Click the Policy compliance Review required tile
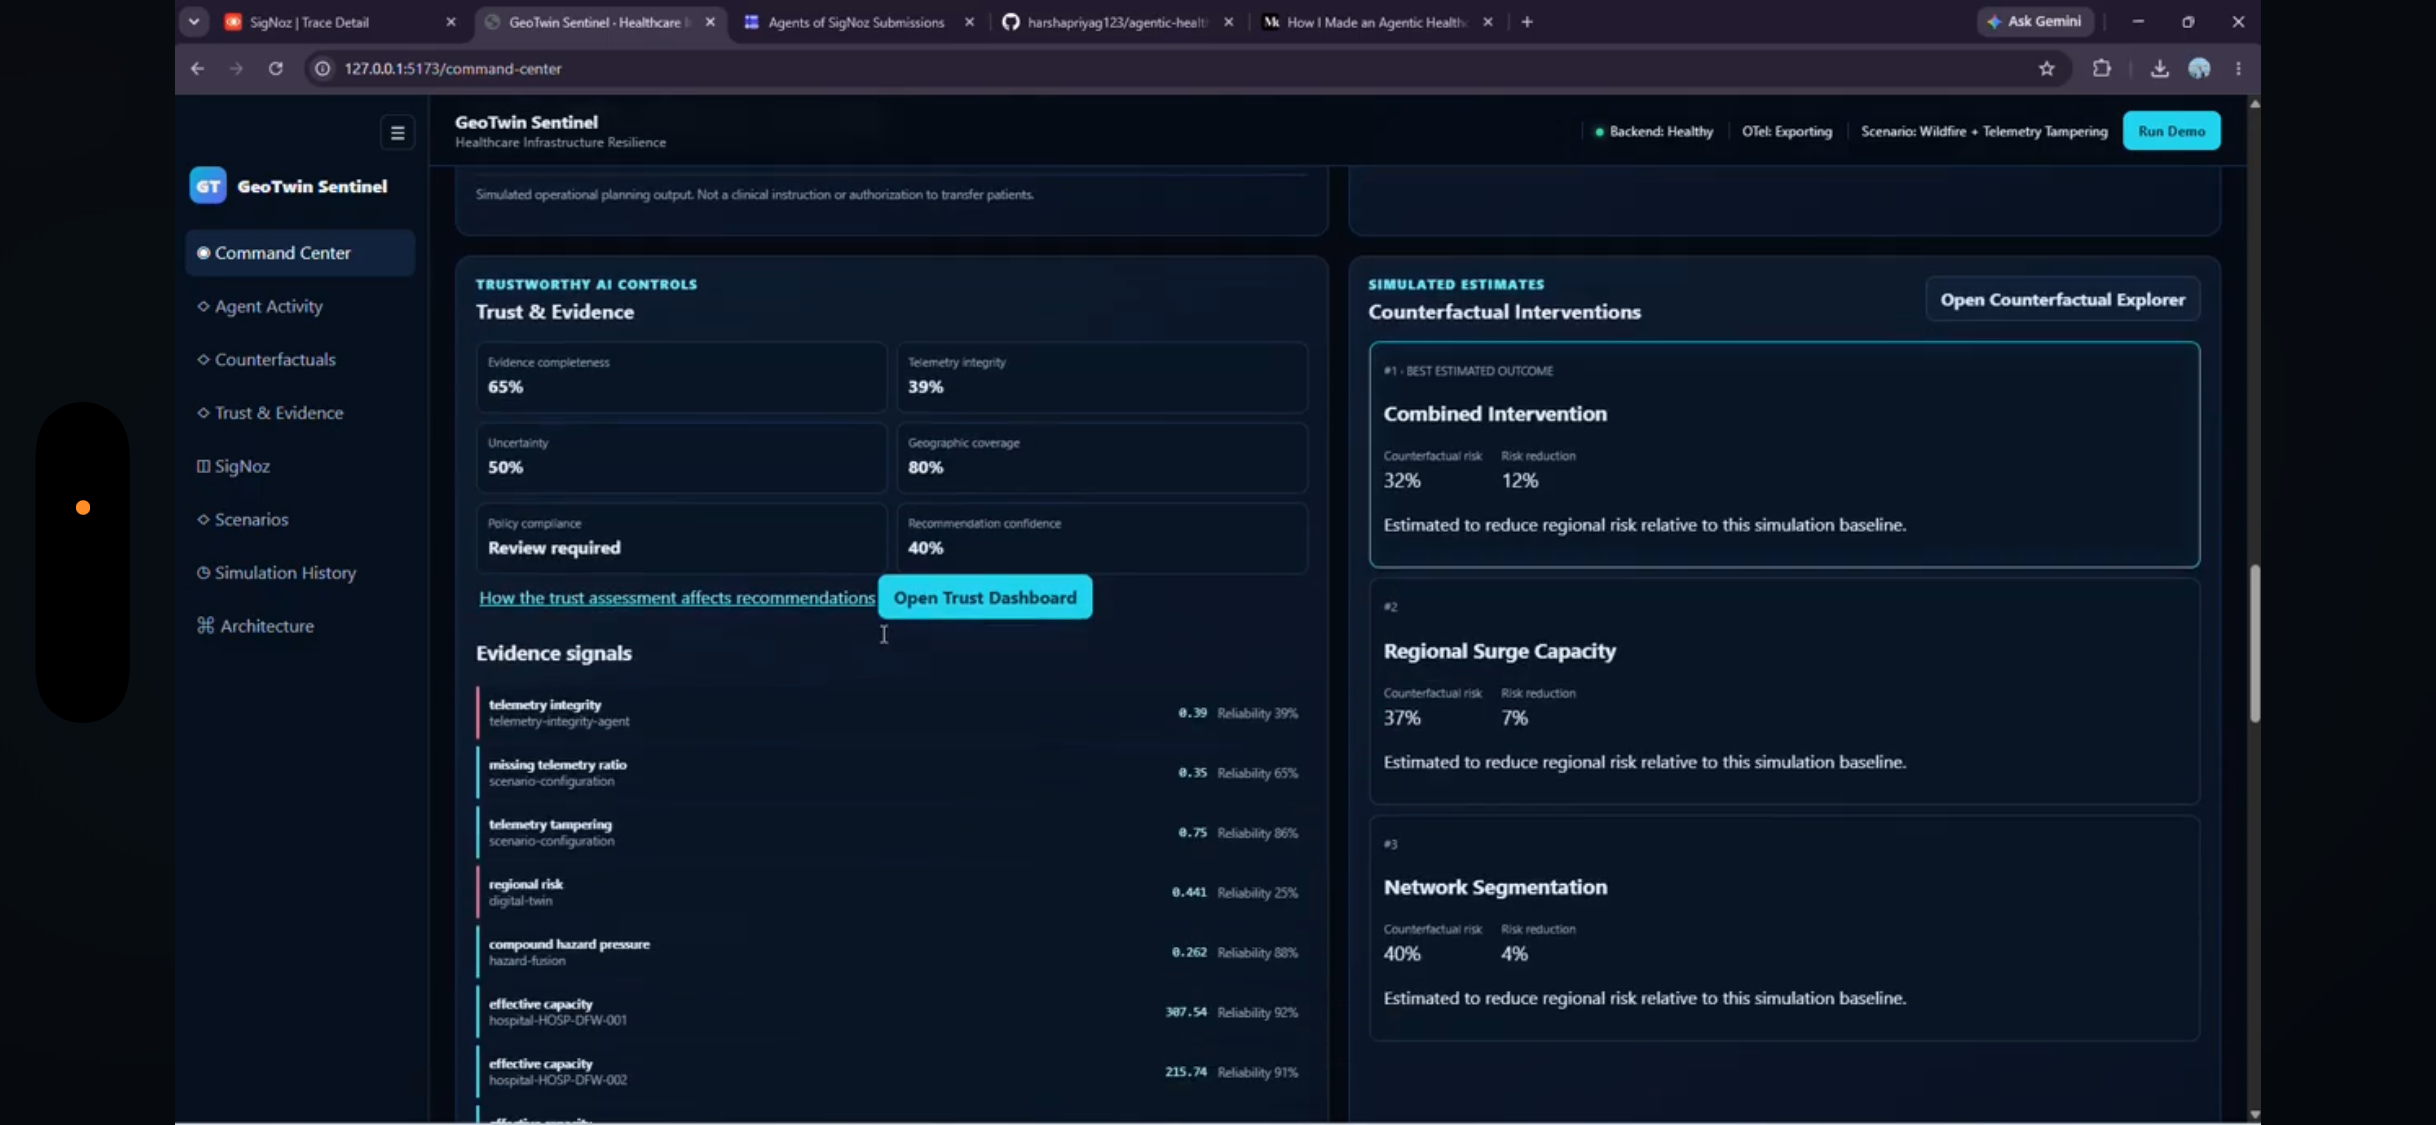This screenshot has width=2436, height=1125. click(681, 538)
